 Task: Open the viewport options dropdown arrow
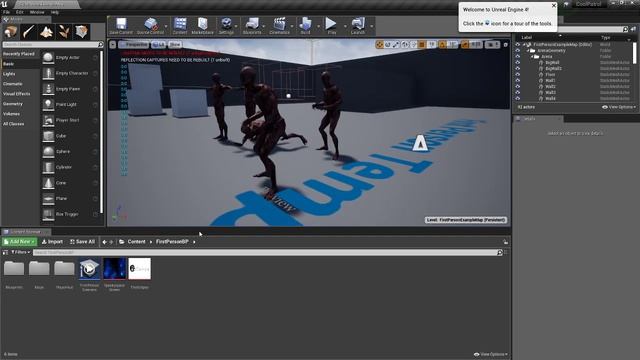tap(113, 44)
